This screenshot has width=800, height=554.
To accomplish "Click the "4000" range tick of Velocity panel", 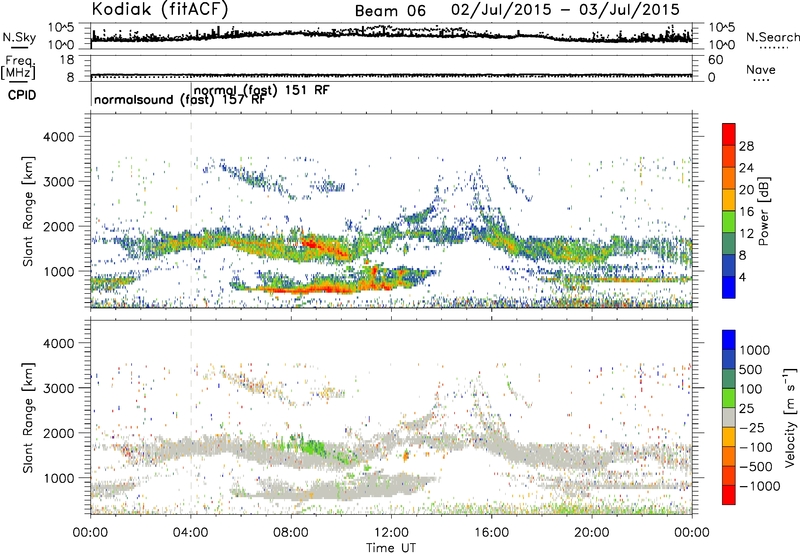I will coord(59,343).
